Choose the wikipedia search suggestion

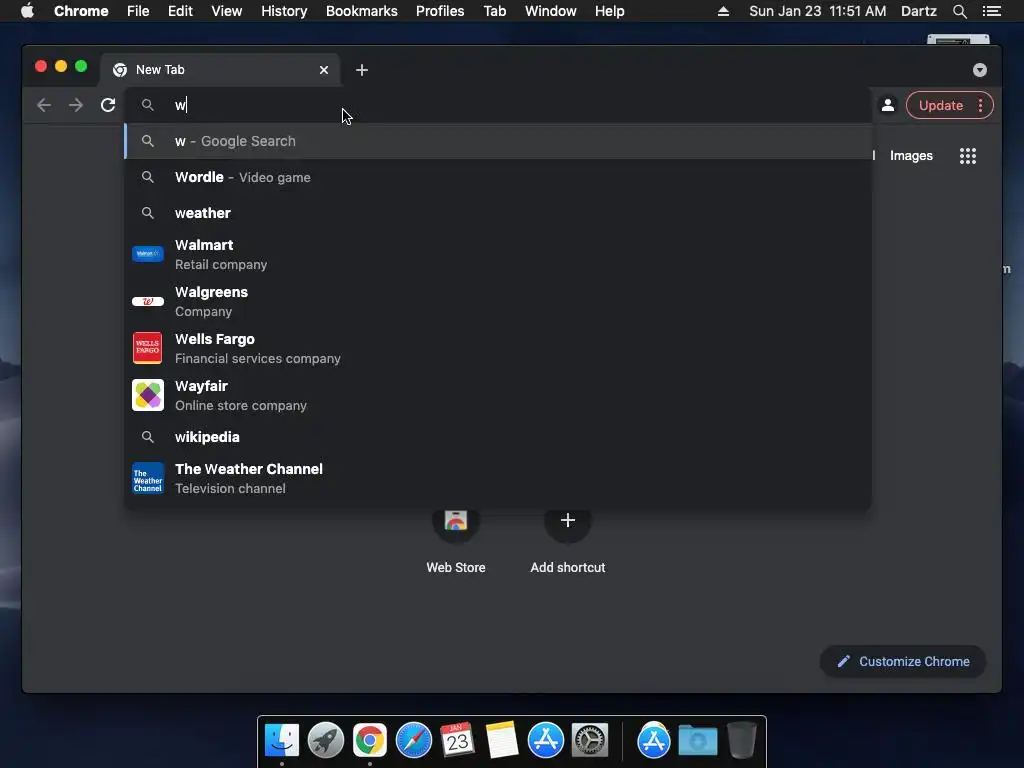pos(498,437)
